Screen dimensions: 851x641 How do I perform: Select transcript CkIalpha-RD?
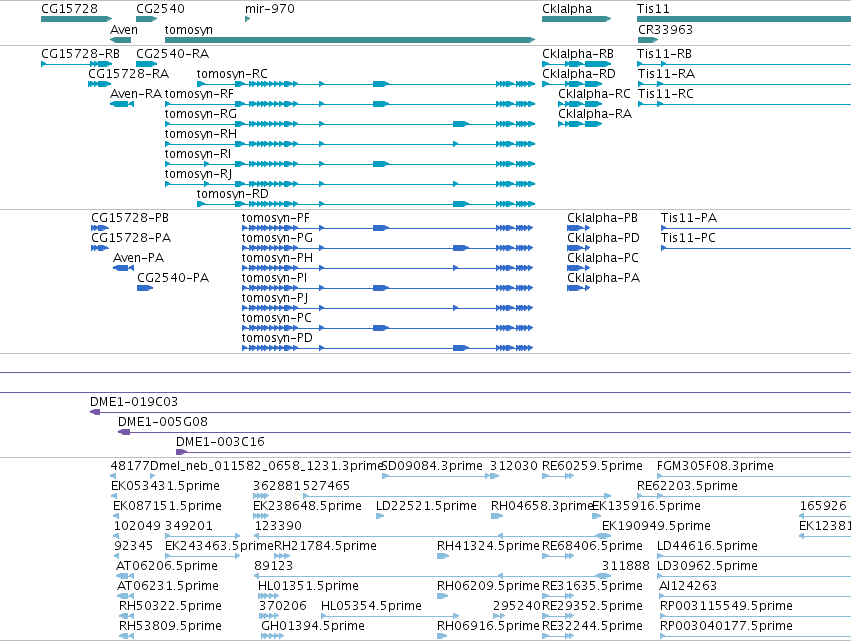pos(572,84)
